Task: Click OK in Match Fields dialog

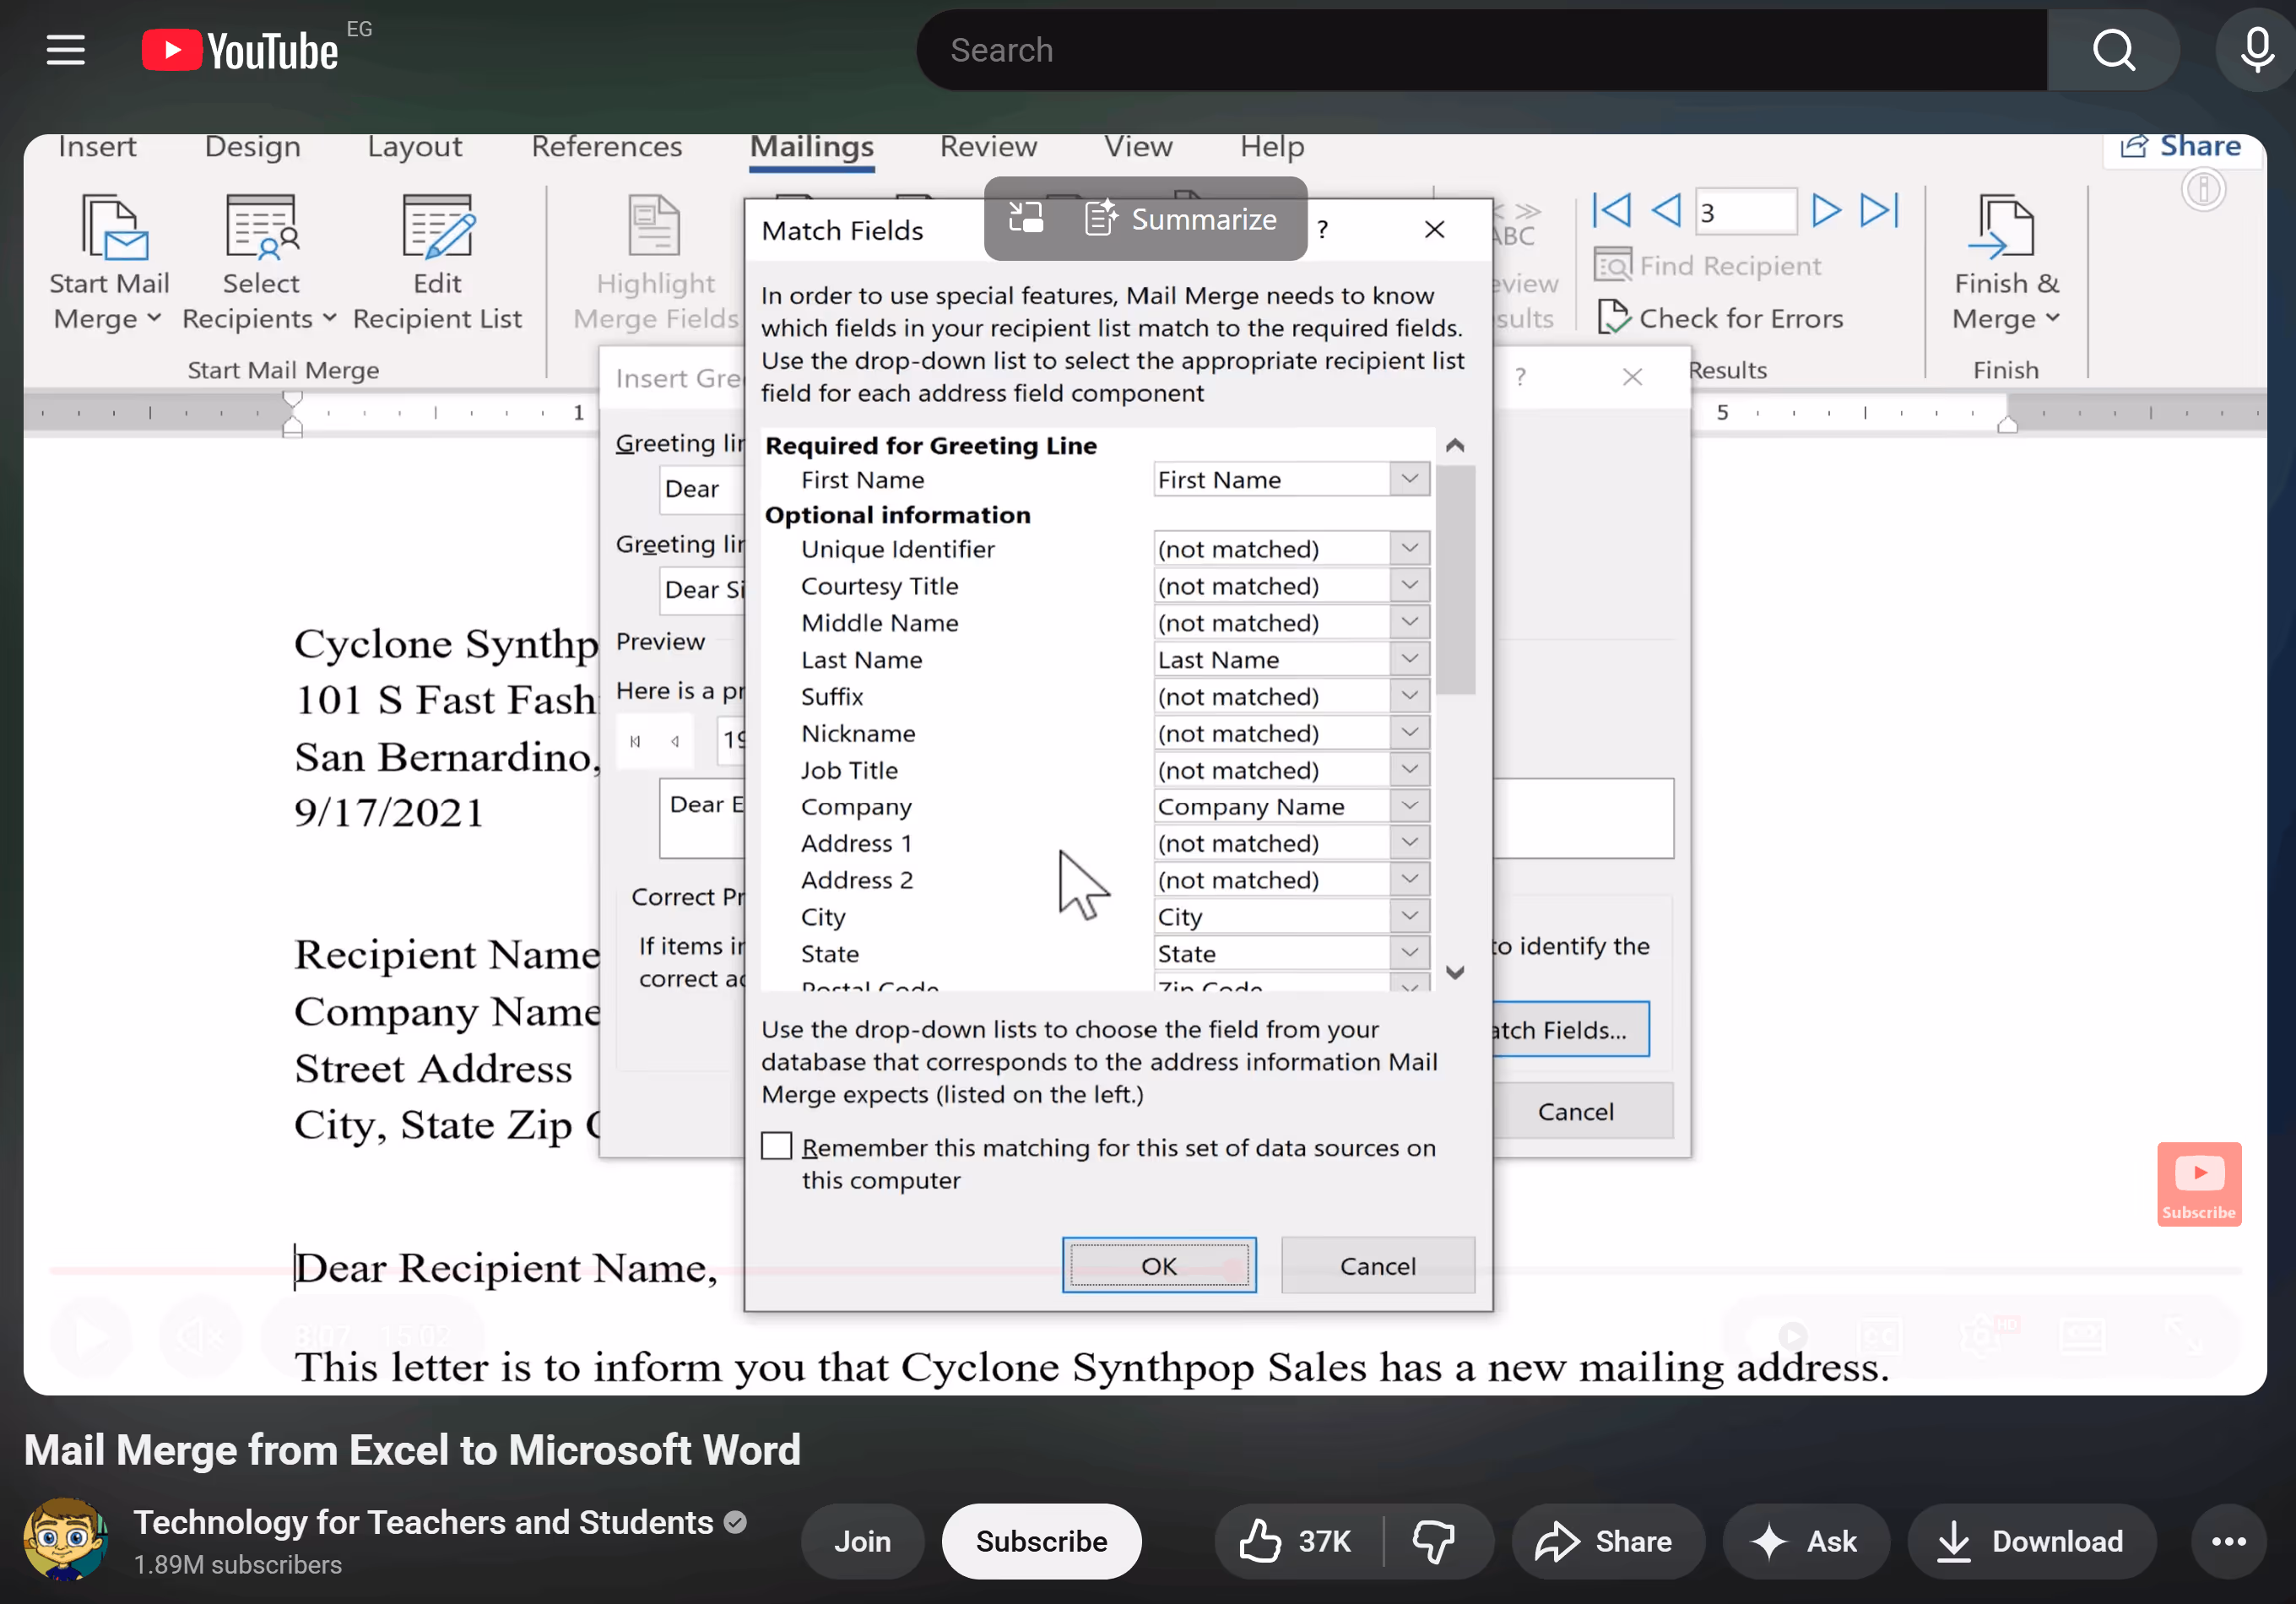Action: (x=1159, y=1265)
